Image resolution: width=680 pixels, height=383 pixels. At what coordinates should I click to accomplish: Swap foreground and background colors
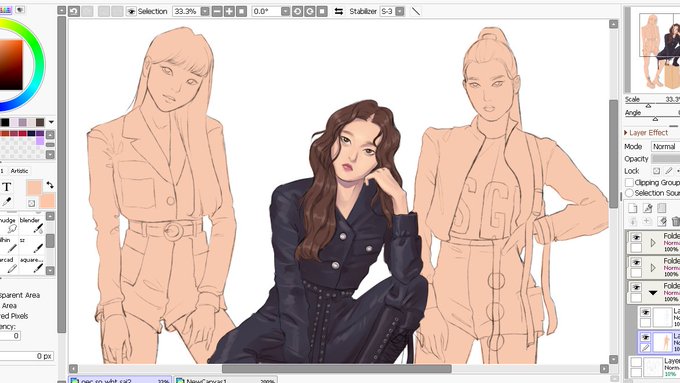(x=50, y=185)
